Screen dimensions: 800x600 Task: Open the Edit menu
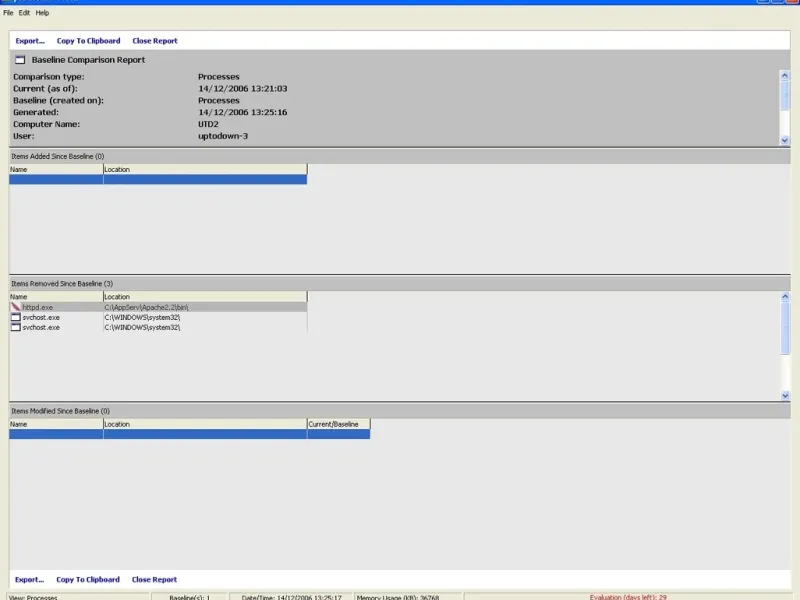coord(24,13)
